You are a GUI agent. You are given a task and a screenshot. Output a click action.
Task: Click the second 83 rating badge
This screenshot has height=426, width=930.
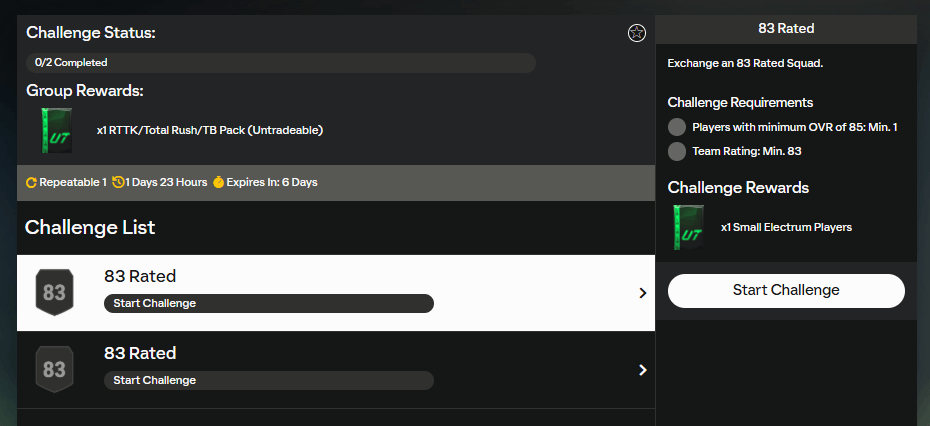(54, 370)
